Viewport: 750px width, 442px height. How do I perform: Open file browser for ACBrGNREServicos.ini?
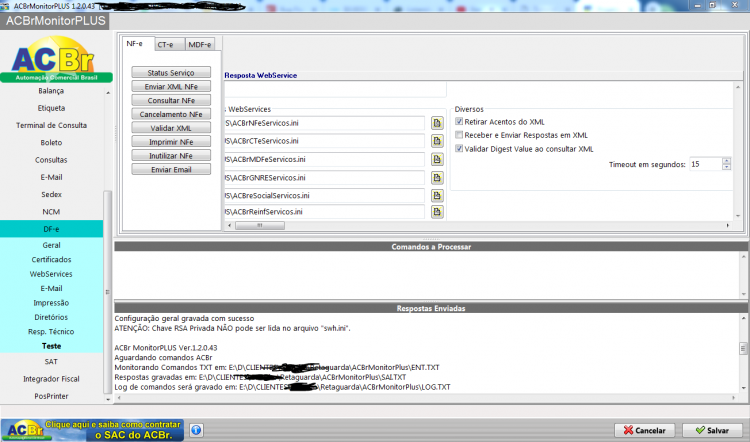pos(437,178)
